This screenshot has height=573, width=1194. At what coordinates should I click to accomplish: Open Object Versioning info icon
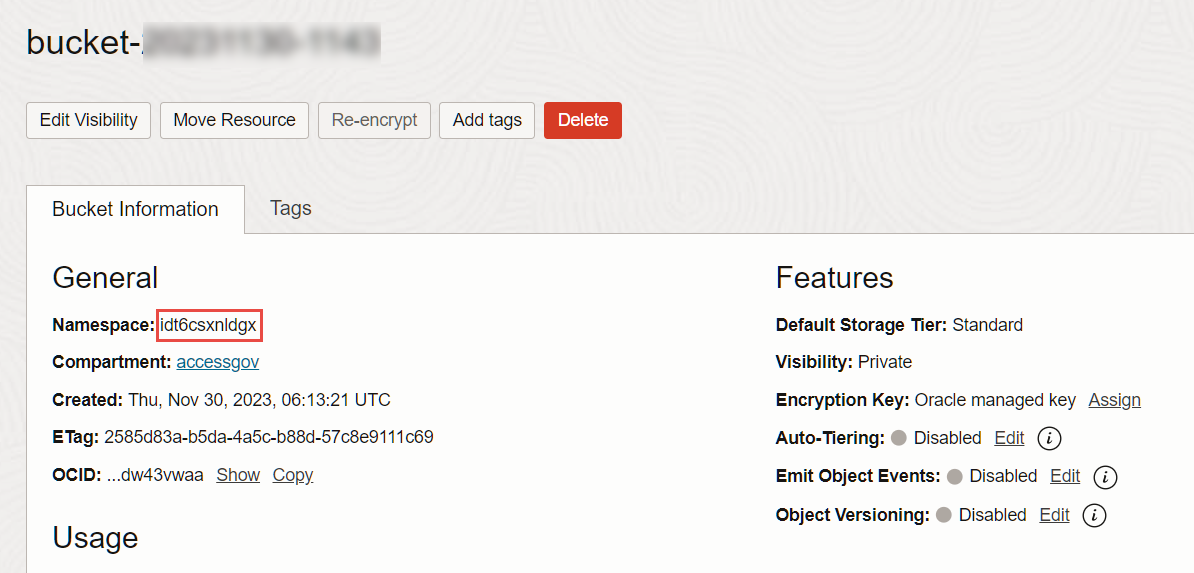(x=1094, y=515)
